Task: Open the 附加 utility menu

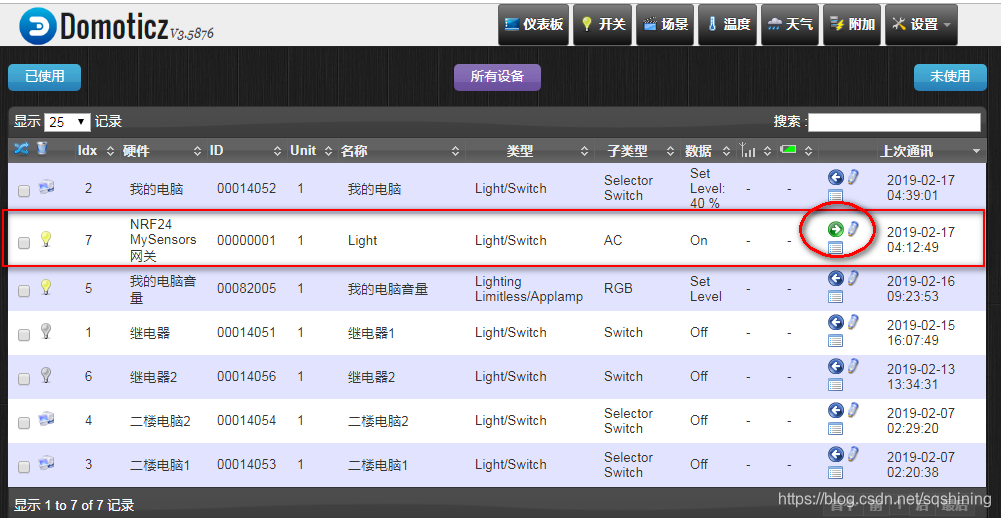Action: pos(852,24)
